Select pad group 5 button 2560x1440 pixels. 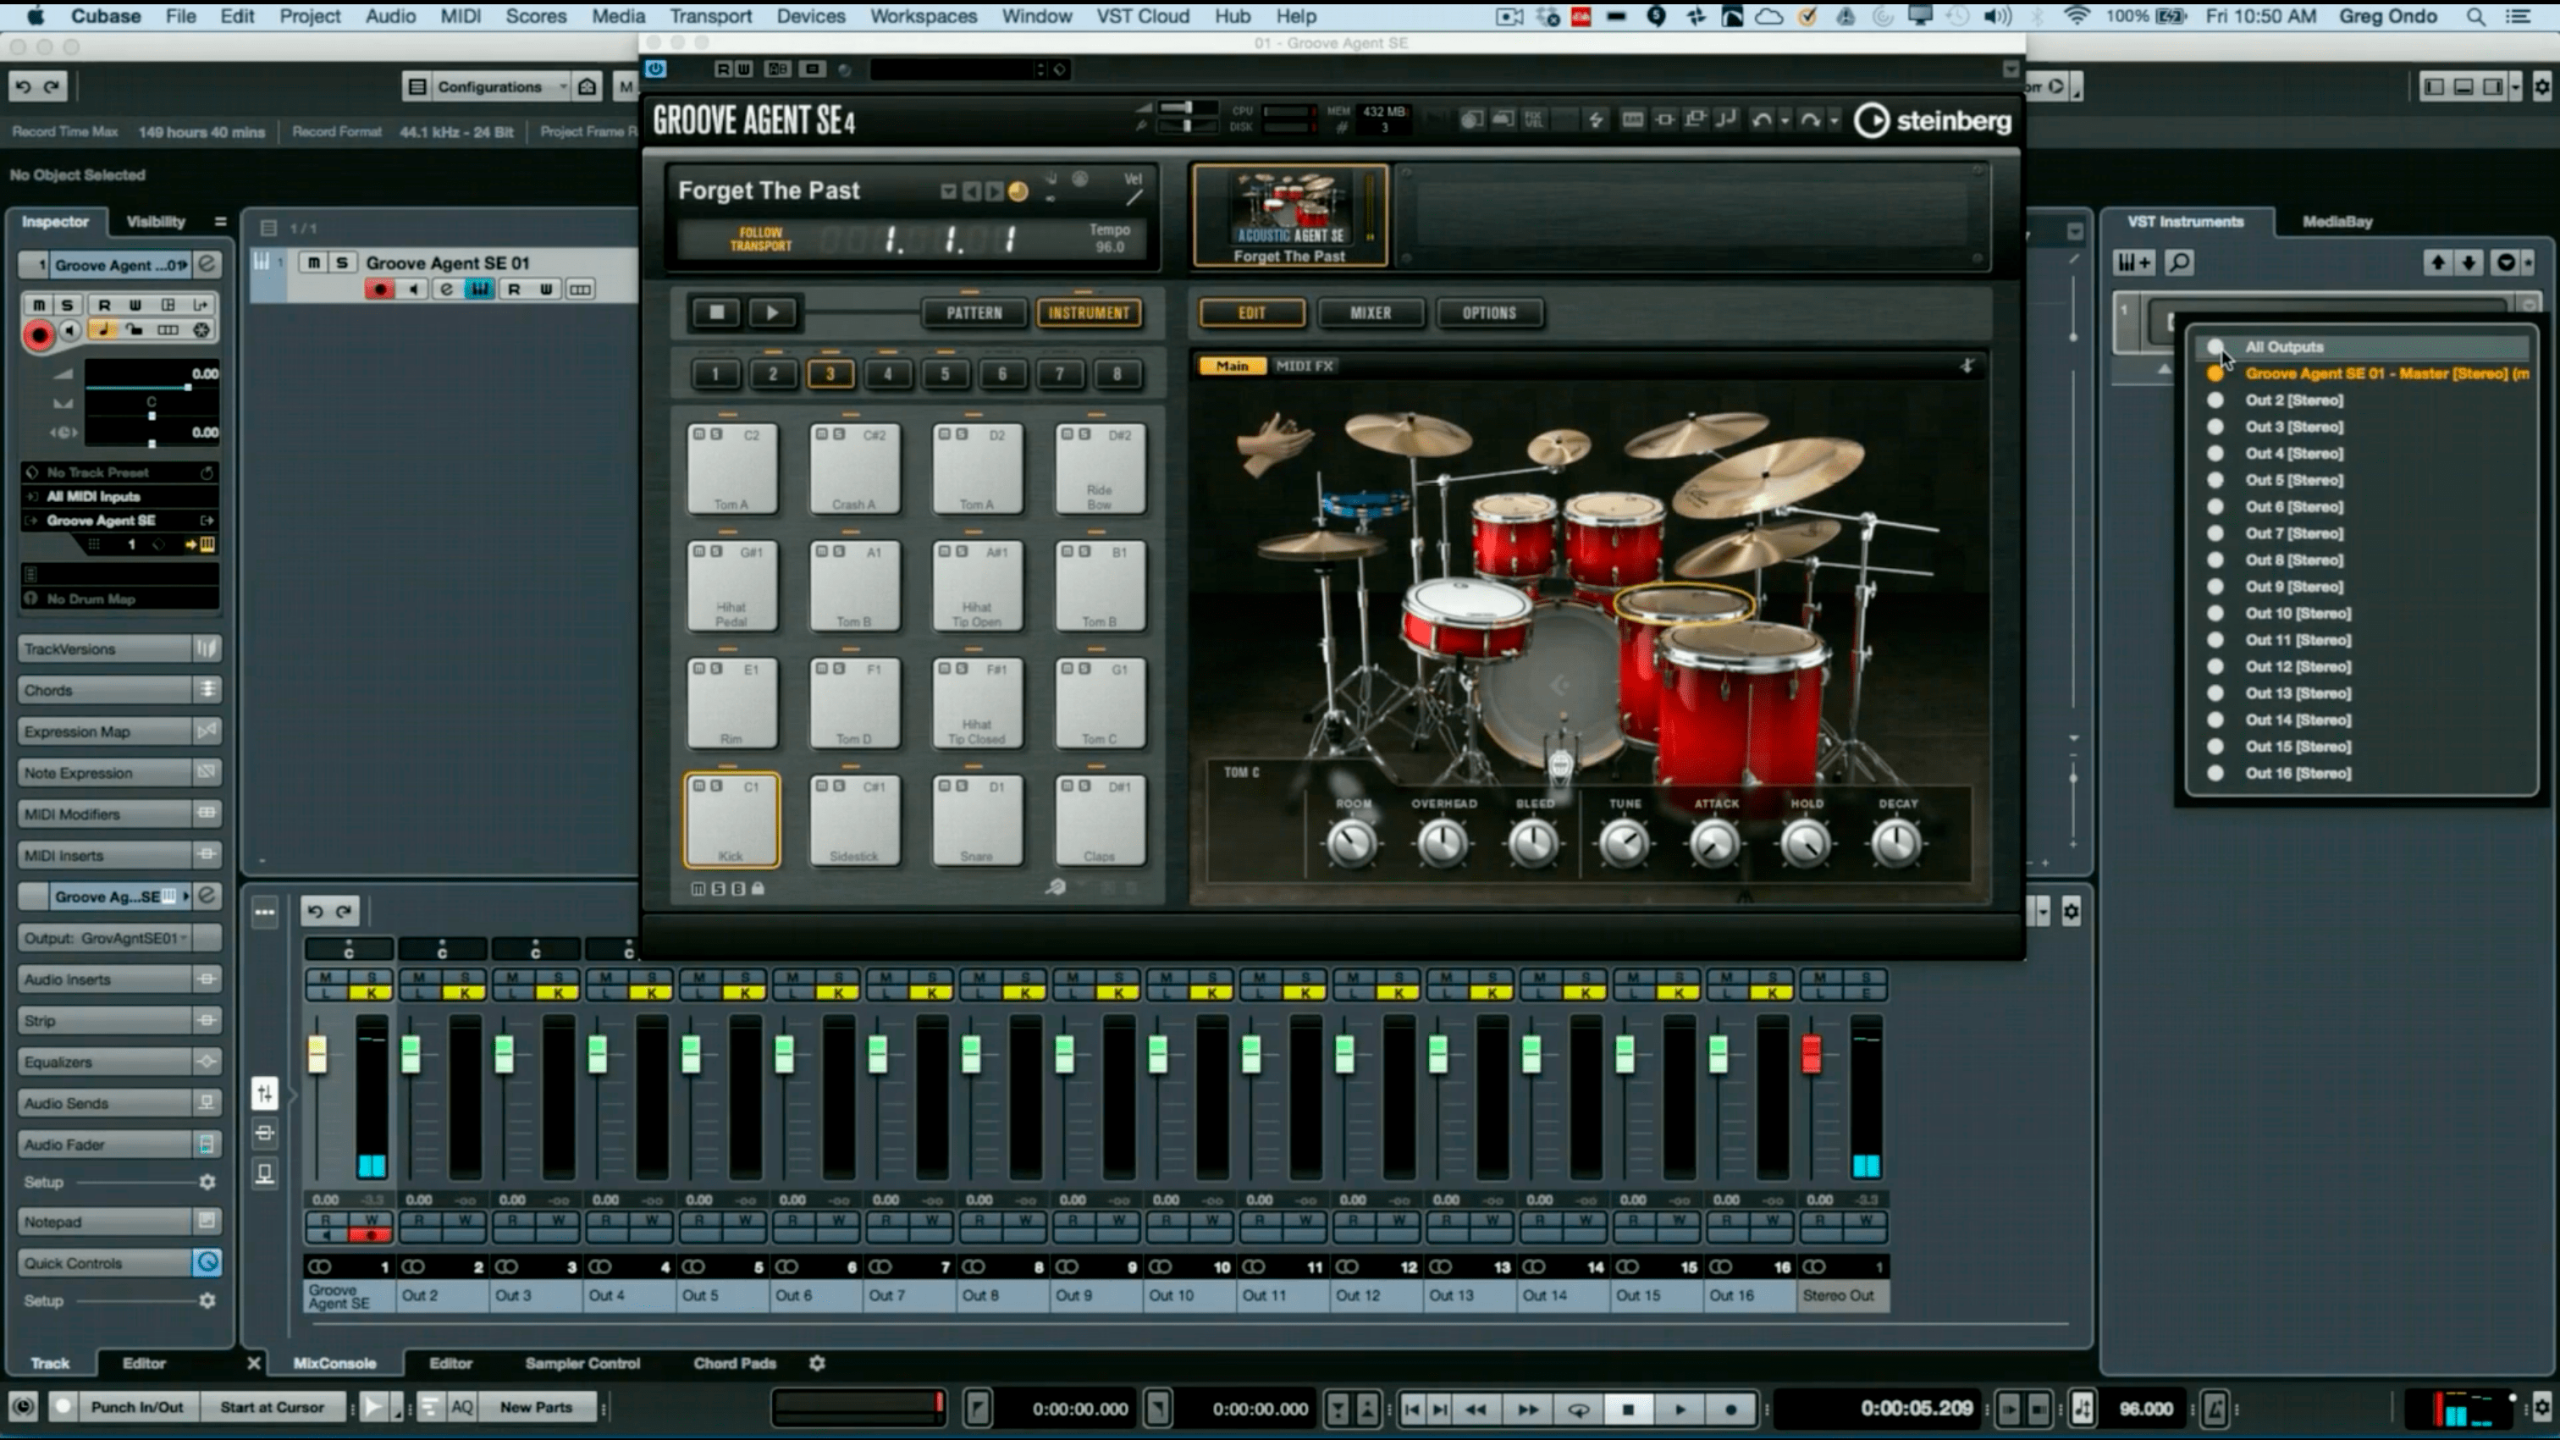point(944,374)
